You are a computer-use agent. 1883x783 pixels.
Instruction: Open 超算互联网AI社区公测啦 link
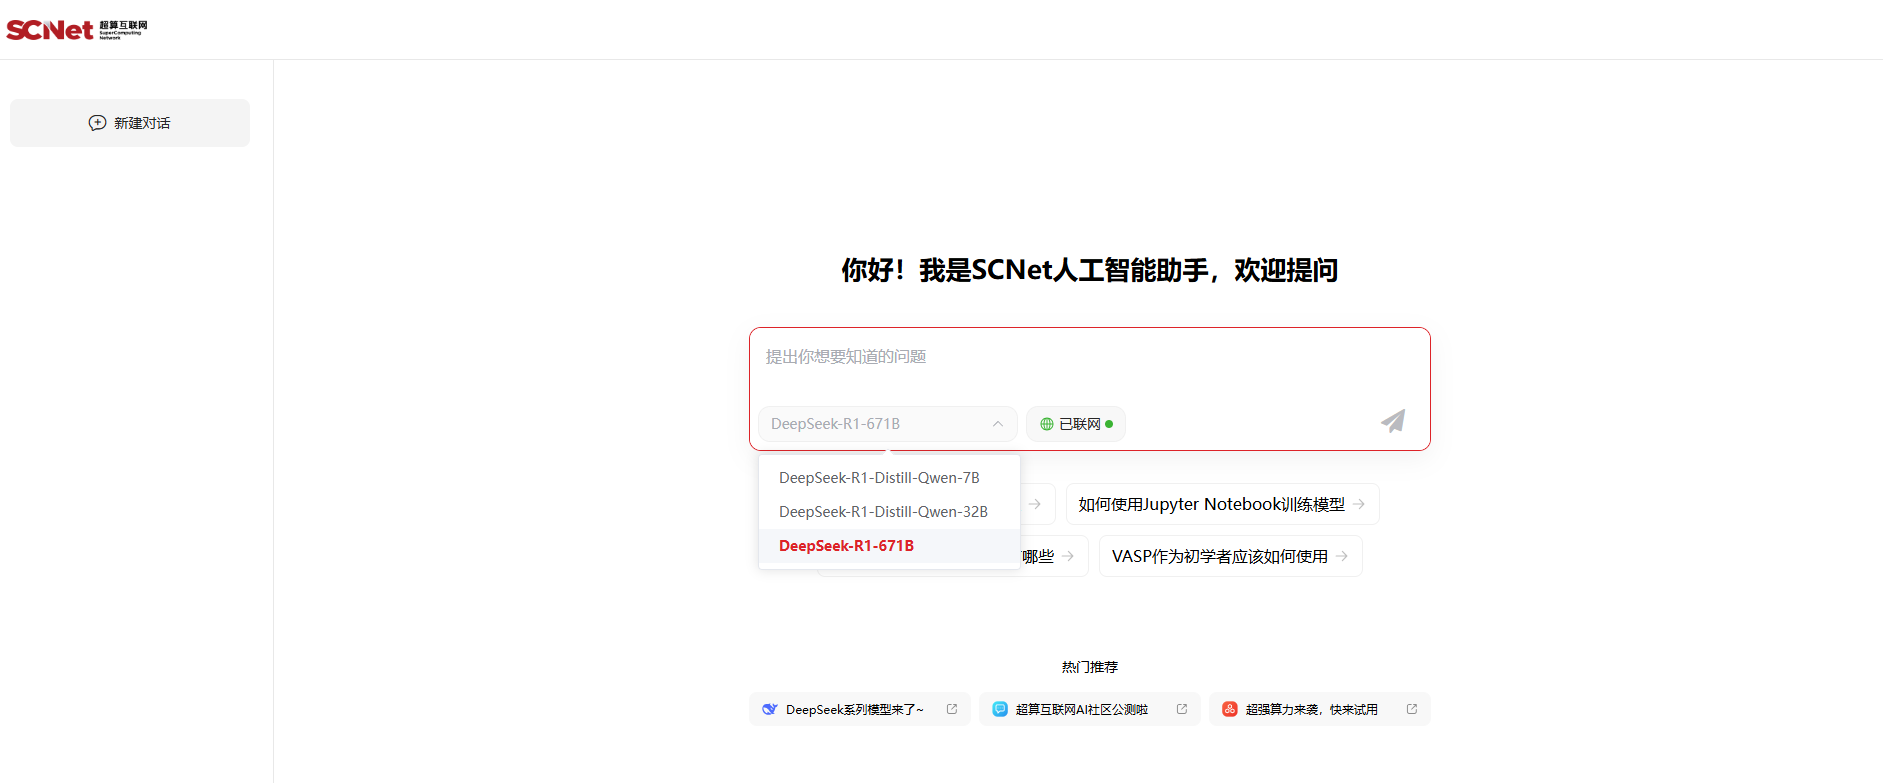(x=1089, y=709)
